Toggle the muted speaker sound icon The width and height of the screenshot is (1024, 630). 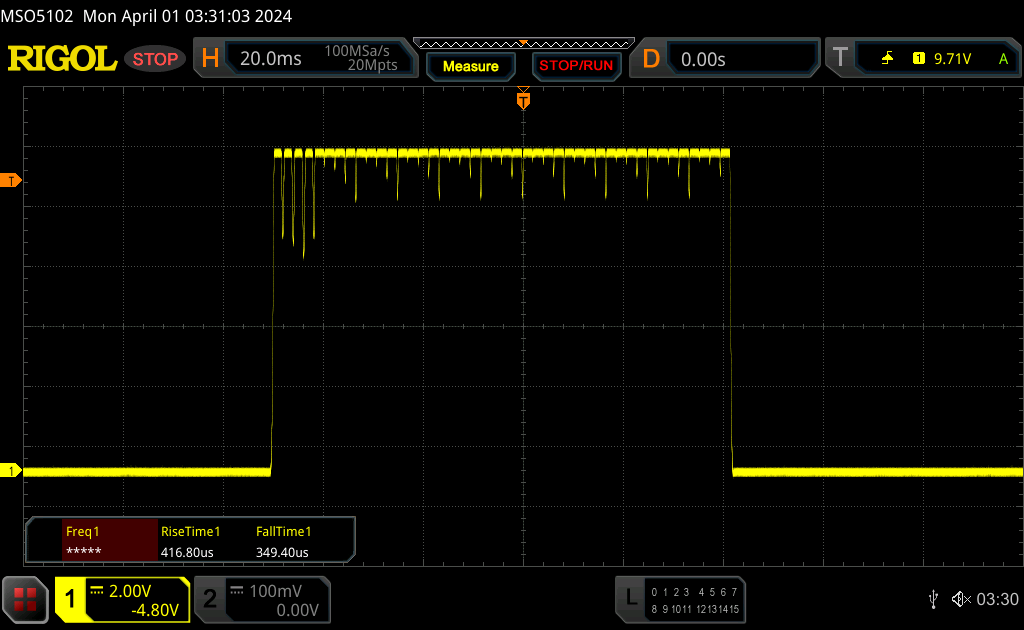tap(961, 599)
